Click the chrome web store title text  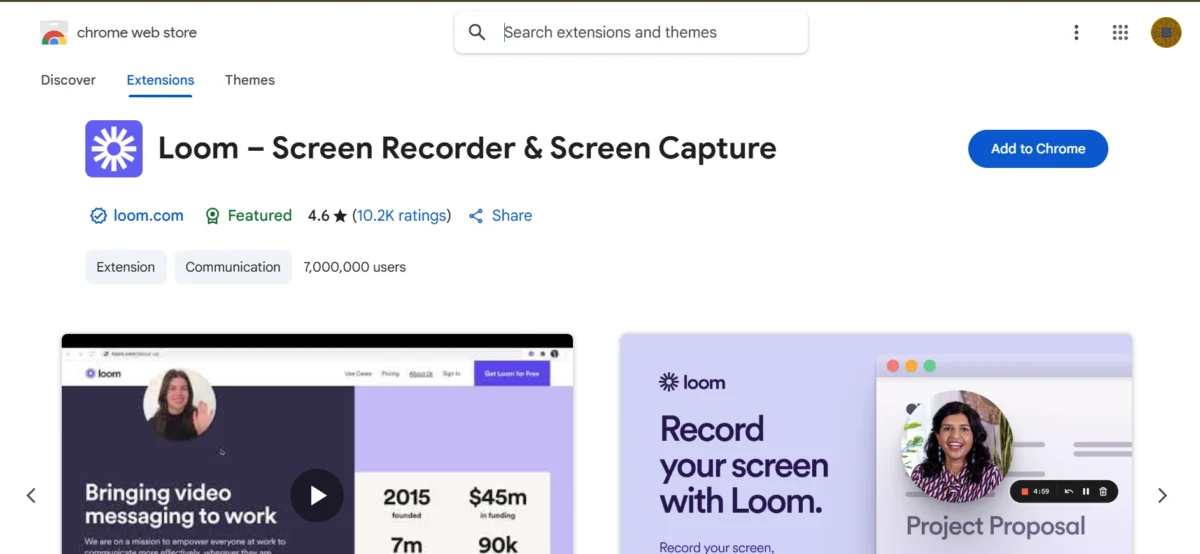point(137,32)
